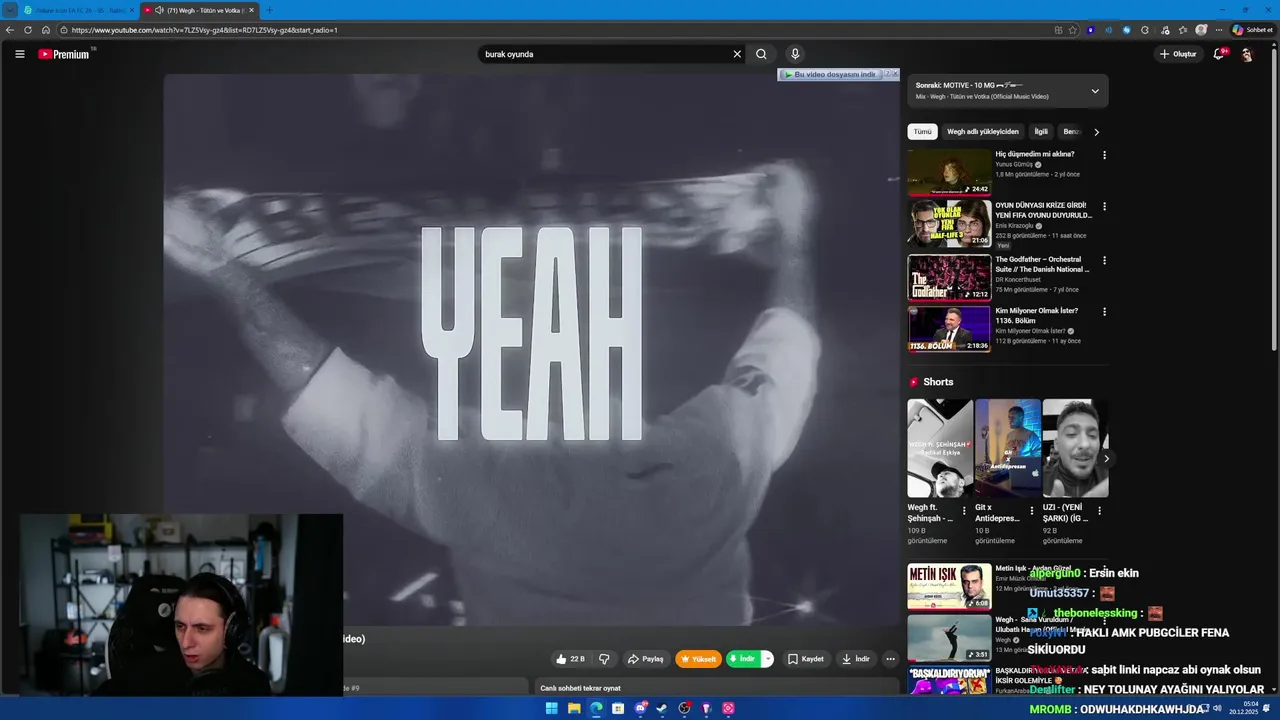Click the Oluştur create button
This screenshot has height=720, width=1280.
[1178, 54]
